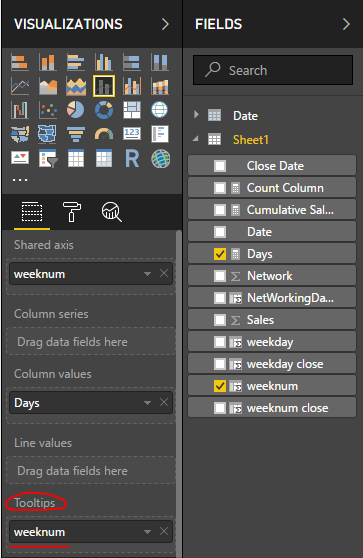Remove weeknum from Shared axis
This screenshot has width=363, height=558.
click(164, 273)
